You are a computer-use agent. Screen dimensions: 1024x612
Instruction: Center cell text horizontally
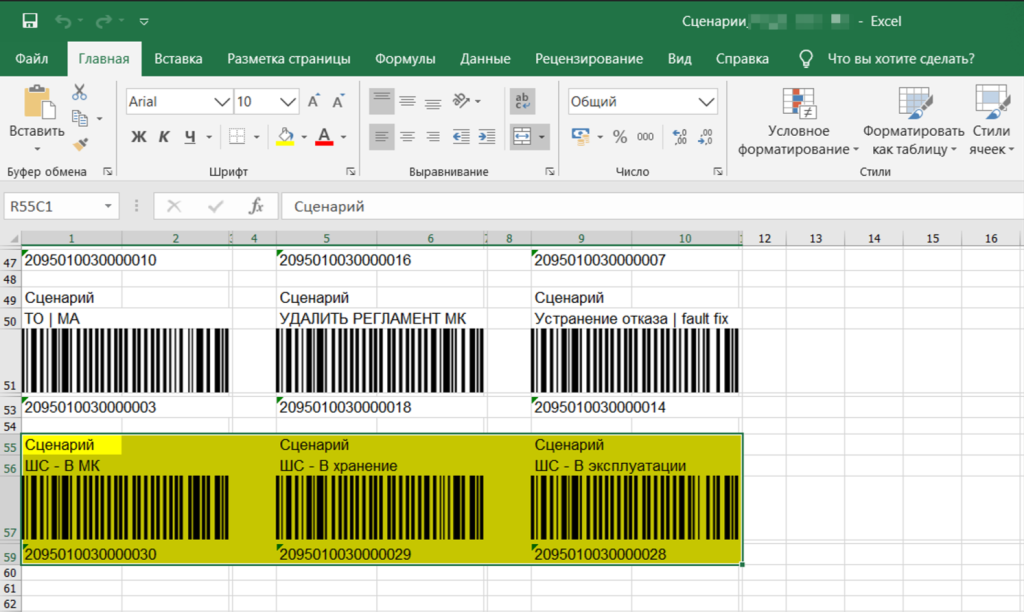pyautogui.click(x=408, y=137)
